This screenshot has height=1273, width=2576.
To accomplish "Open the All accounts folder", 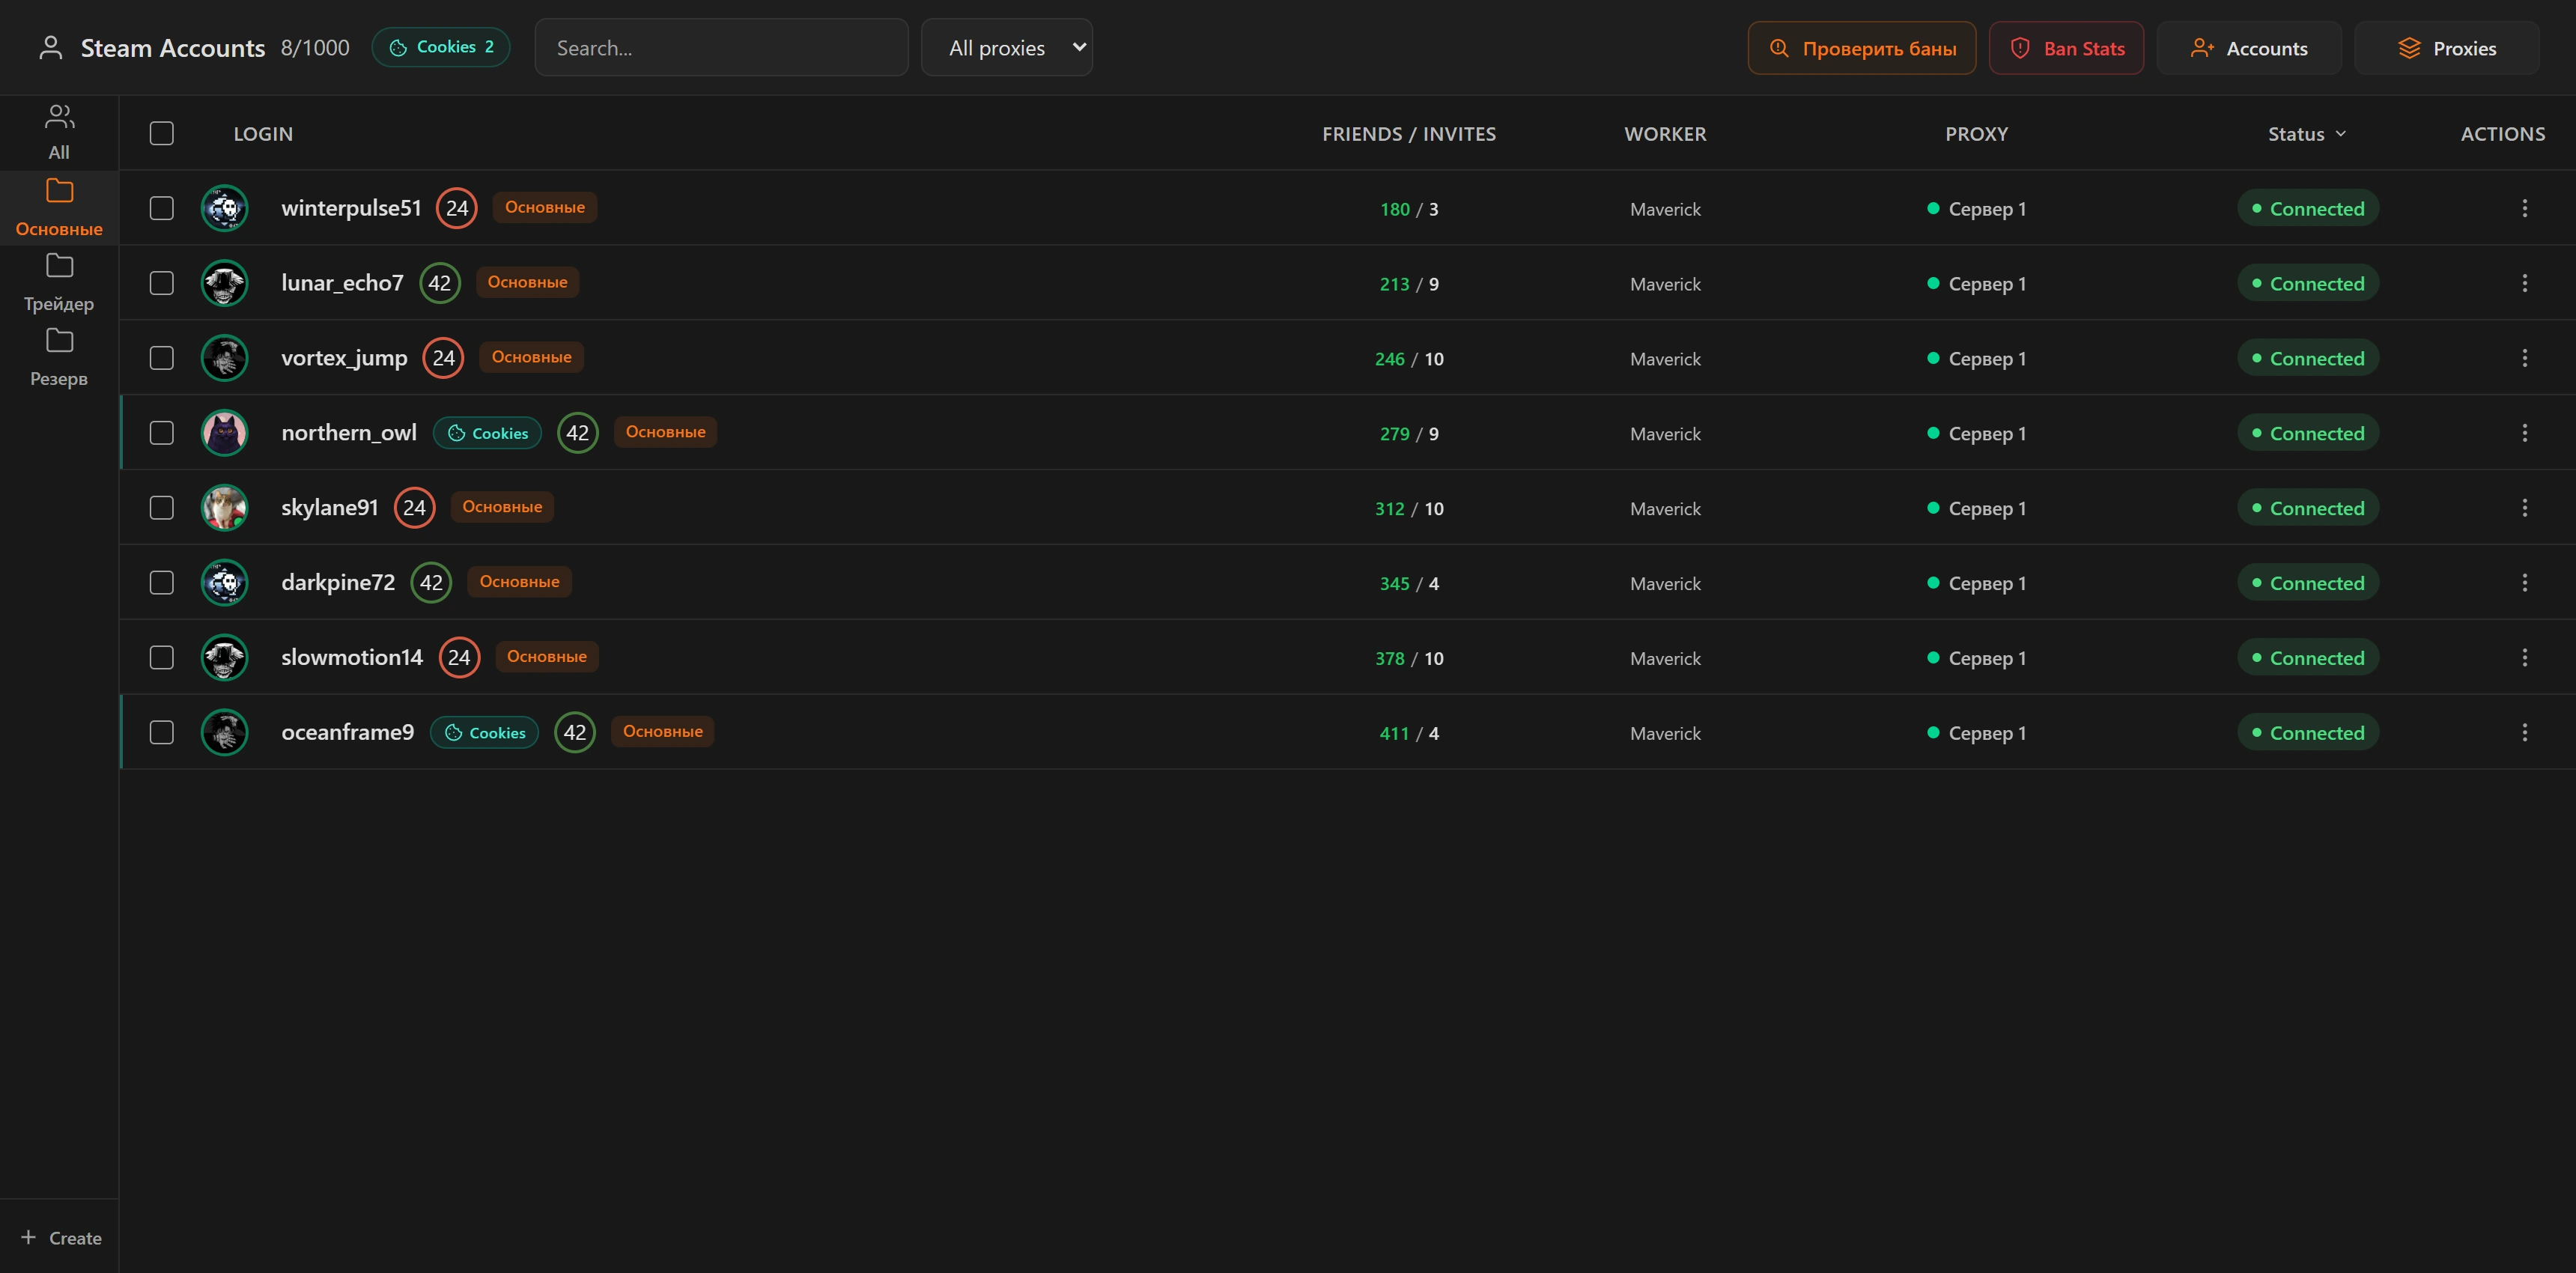I will coord(59,132).
